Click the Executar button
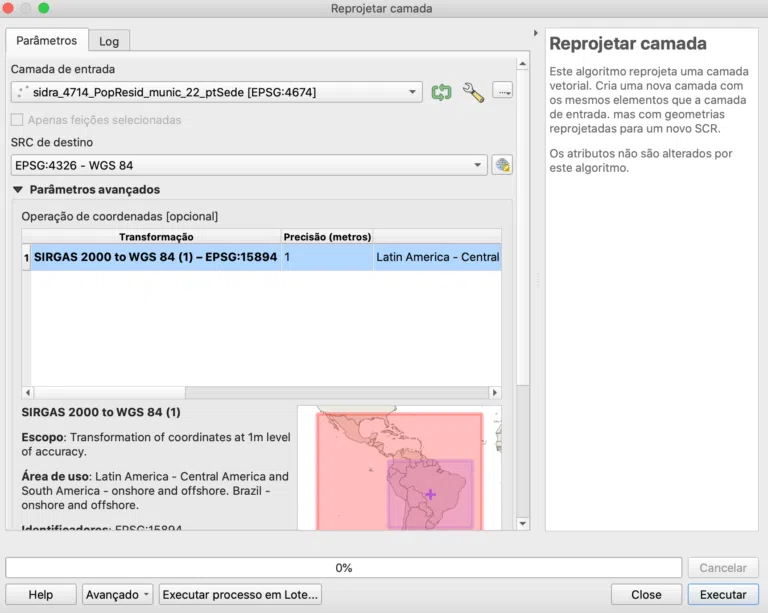The width and height of the screenshot is (768, 613). click(x=723, y=594)
